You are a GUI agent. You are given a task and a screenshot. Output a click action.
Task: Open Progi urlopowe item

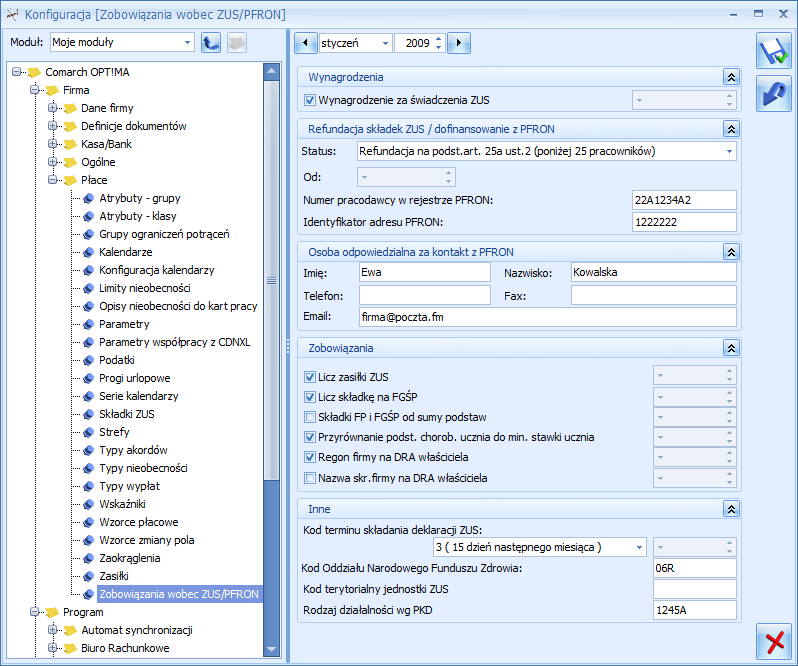click(x=134, y=378)
